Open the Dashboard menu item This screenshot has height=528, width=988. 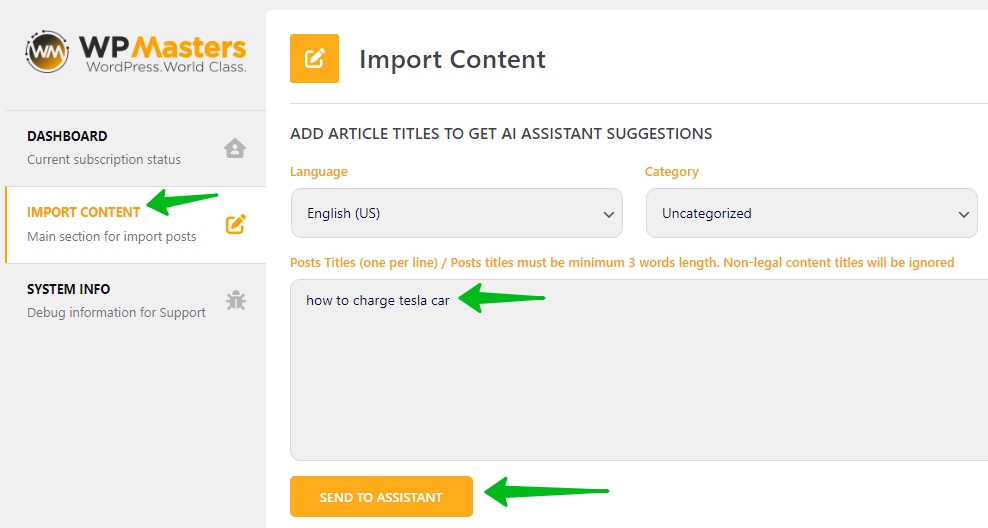click(x=135, y=149)
